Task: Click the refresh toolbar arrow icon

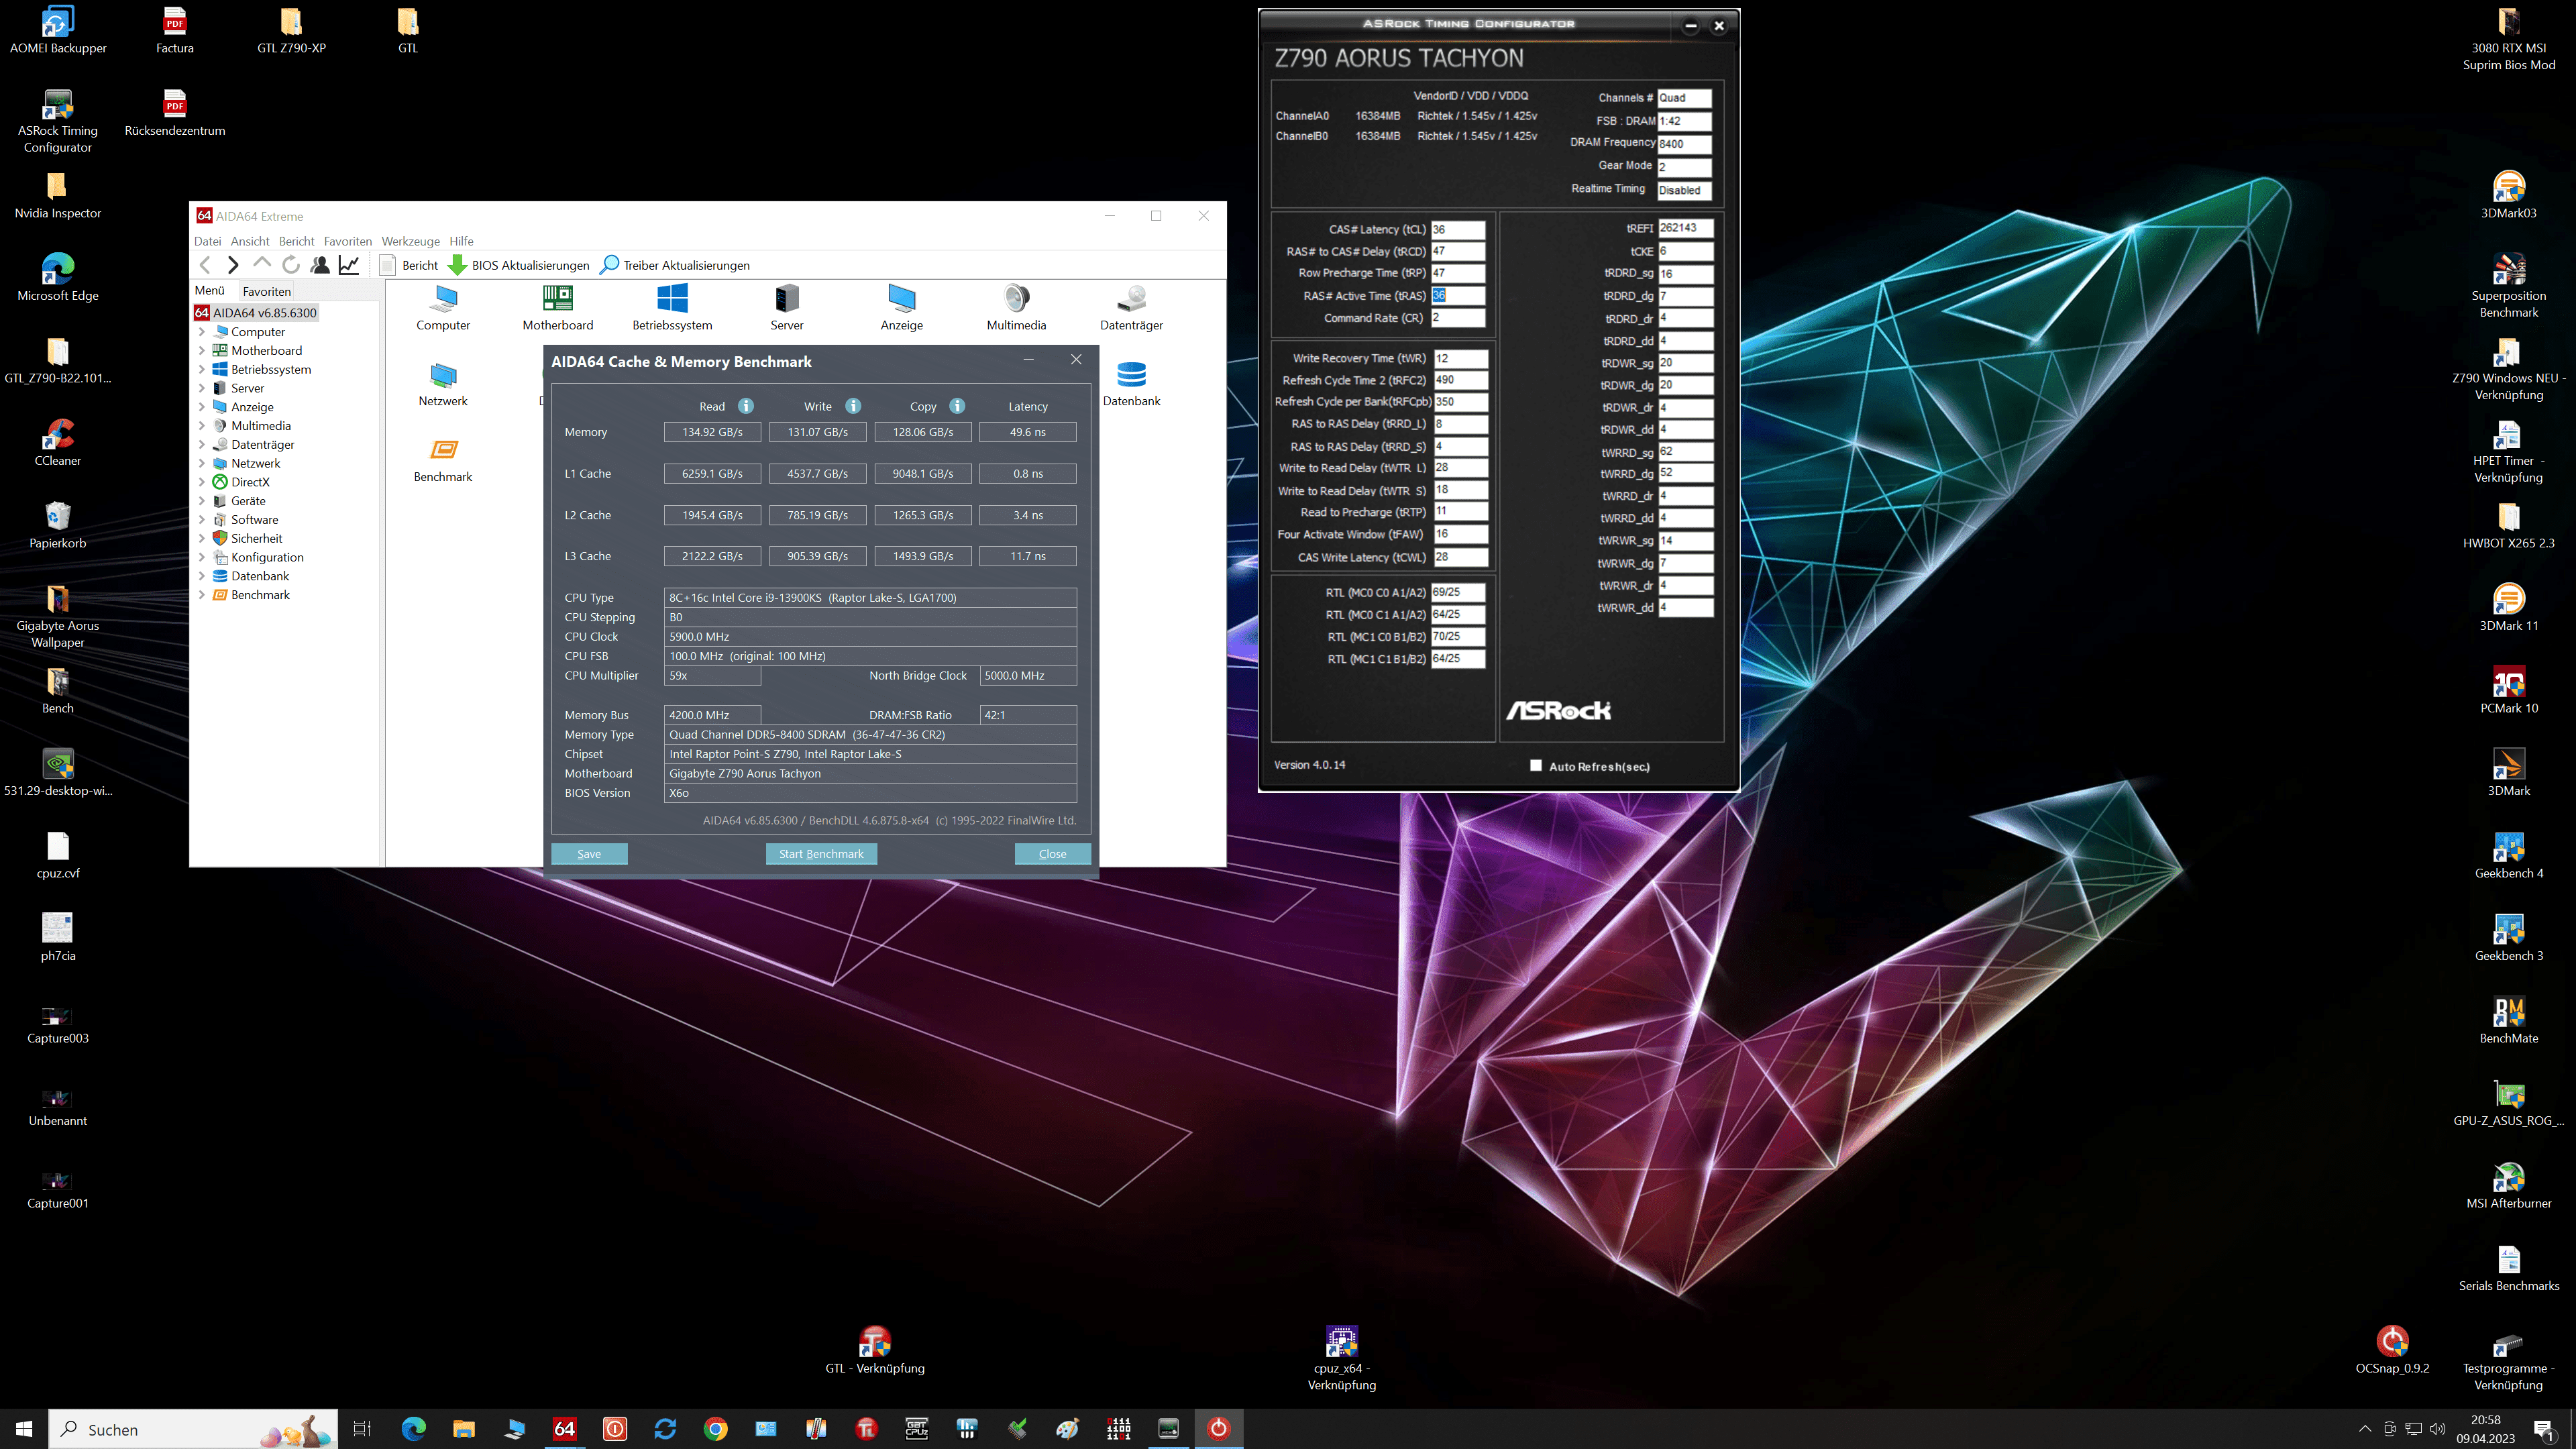Action: (291, 265)
